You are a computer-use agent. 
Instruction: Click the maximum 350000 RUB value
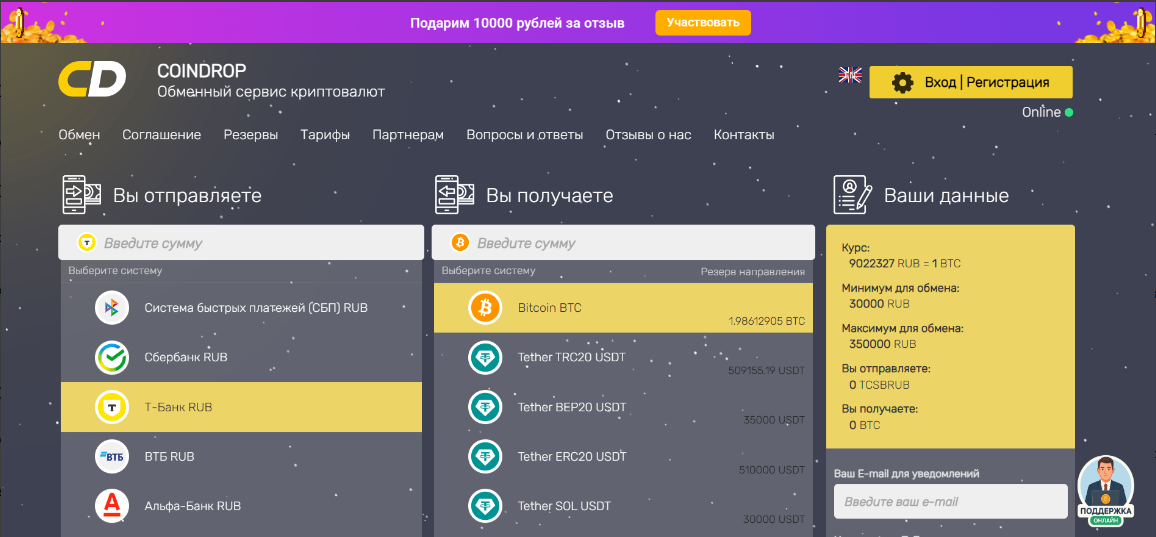point(882,344)
